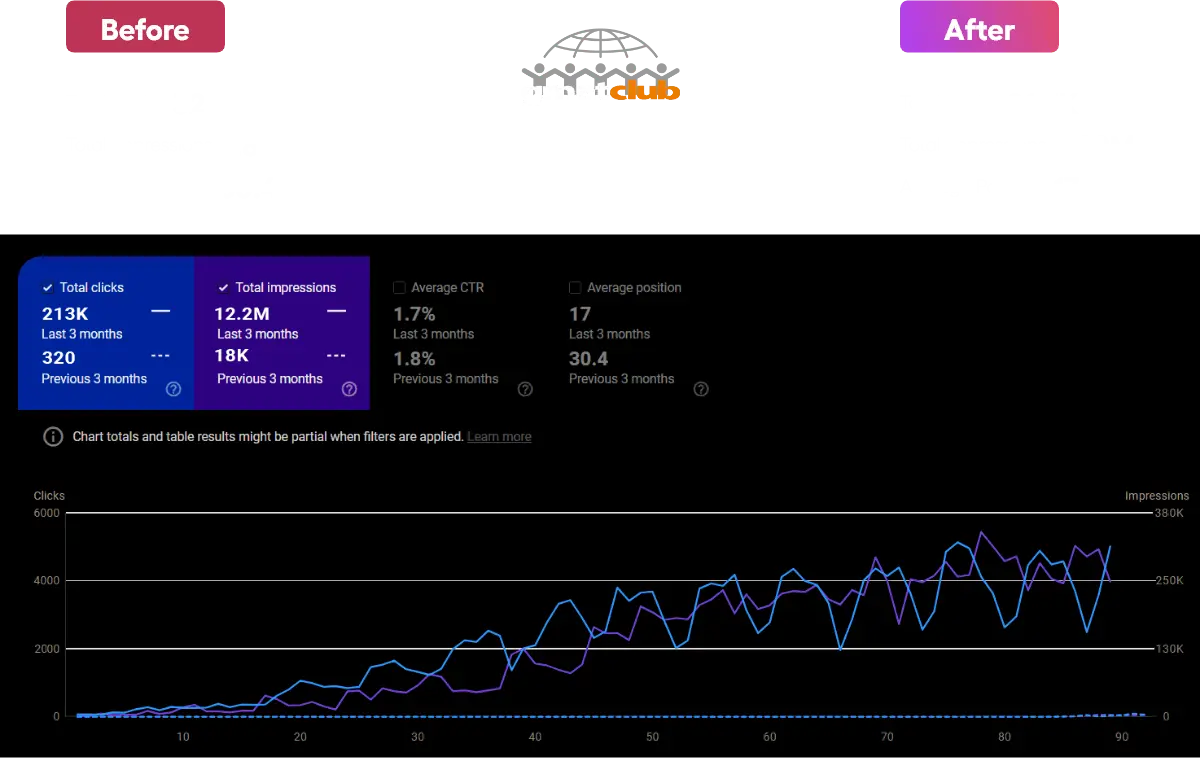Click the Before badge
The width and height of the screenshot is (1200, 758).
(x=145, y=29)
